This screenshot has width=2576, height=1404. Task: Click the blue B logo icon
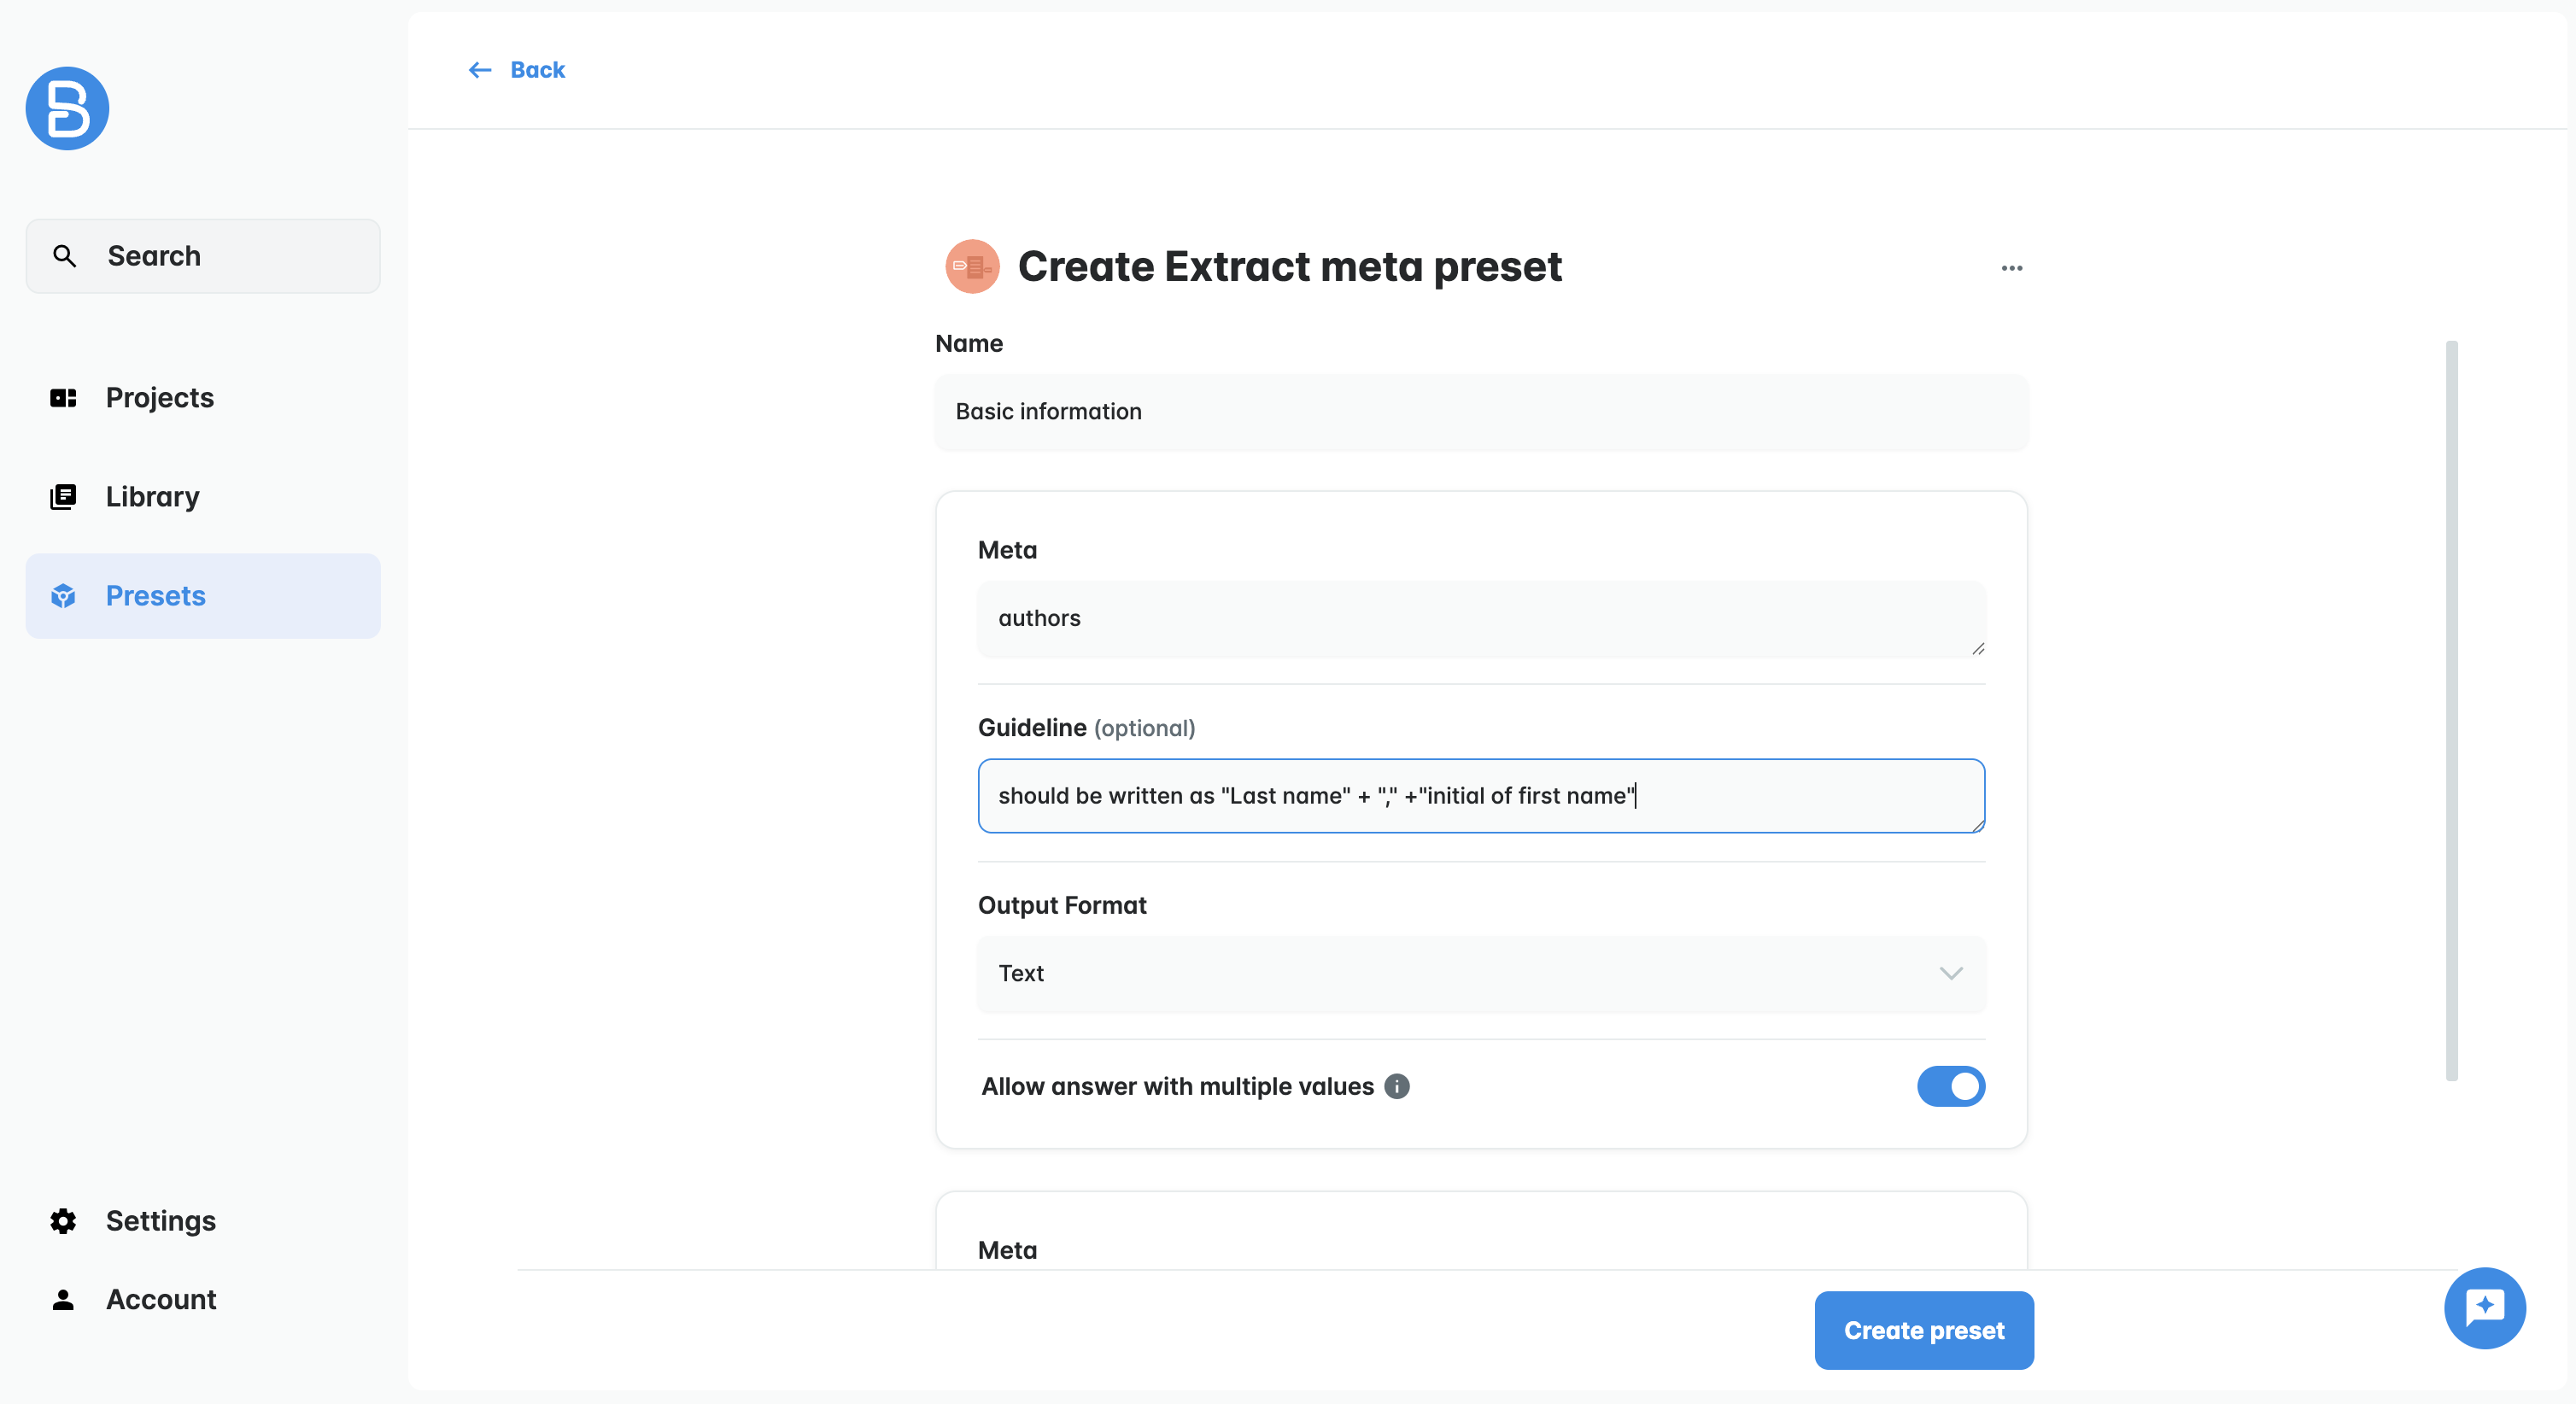67,109
